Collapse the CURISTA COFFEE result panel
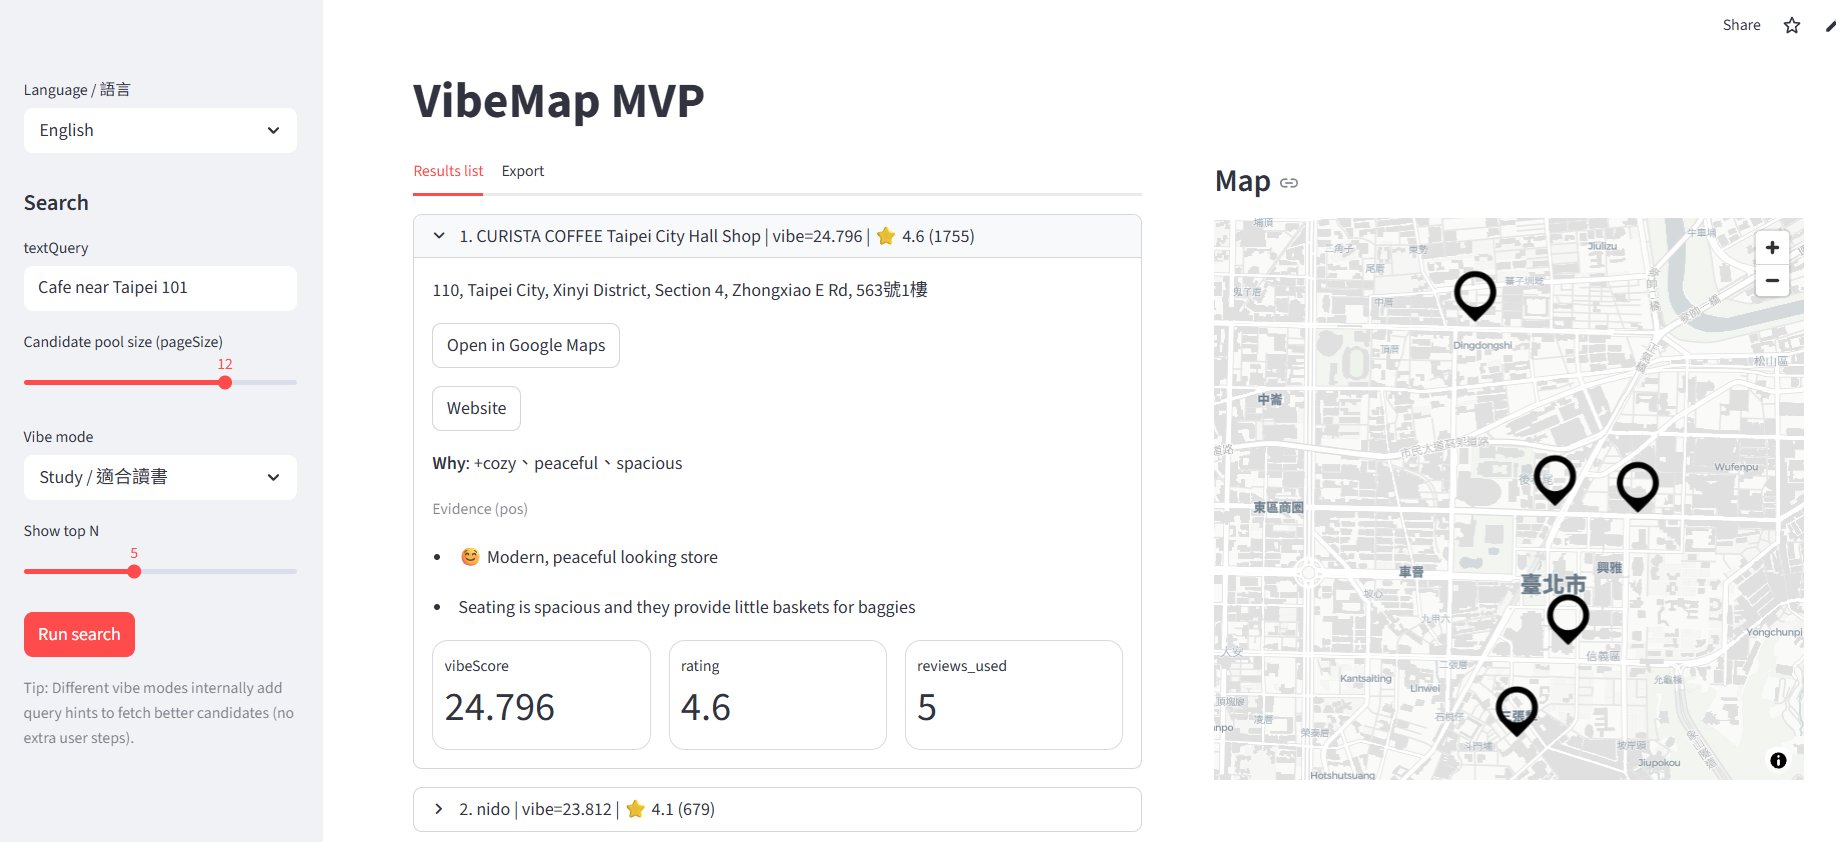The height and width of the screenshot is (842, 1836). click(x=439, y=236)
